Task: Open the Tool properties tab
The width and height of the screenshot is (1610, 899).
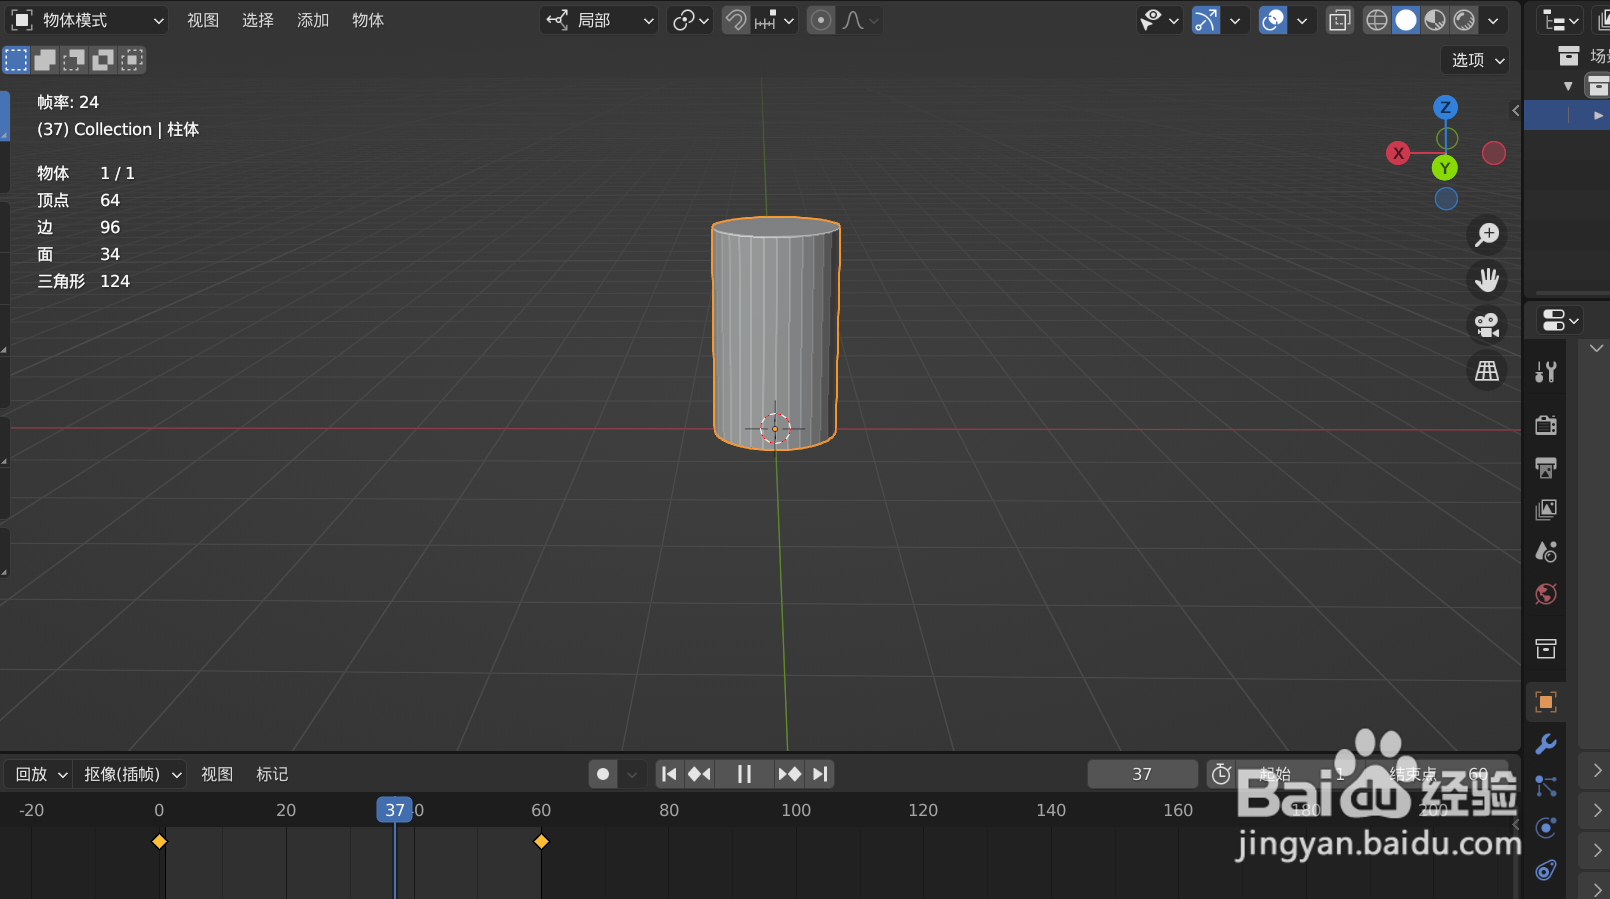Action: 1546,372
